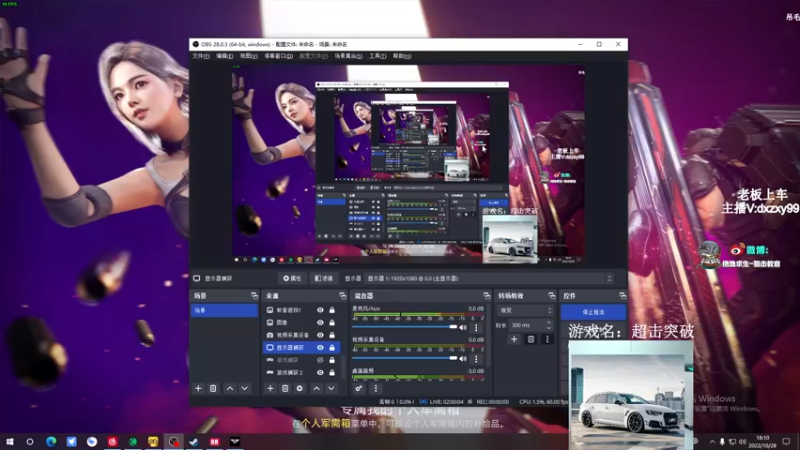Hide the 视频采集设备 source
Image resolution: width=800 pixels, height=450 pixels.
pyautogui.click(x=320, y=335)
